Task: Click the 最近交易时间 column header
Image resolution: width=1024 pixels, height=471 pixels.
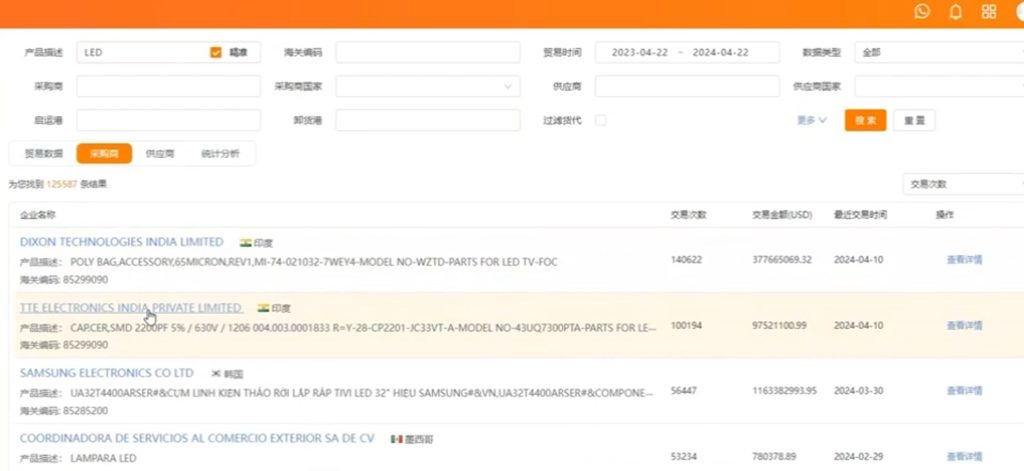Action: 860,214
